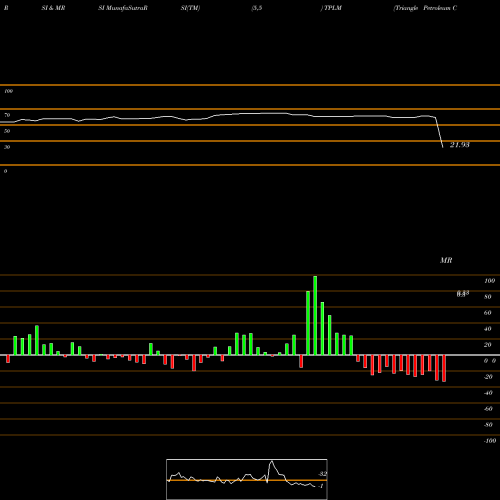Click the -80 label on MR axis

tap(488, 425)
